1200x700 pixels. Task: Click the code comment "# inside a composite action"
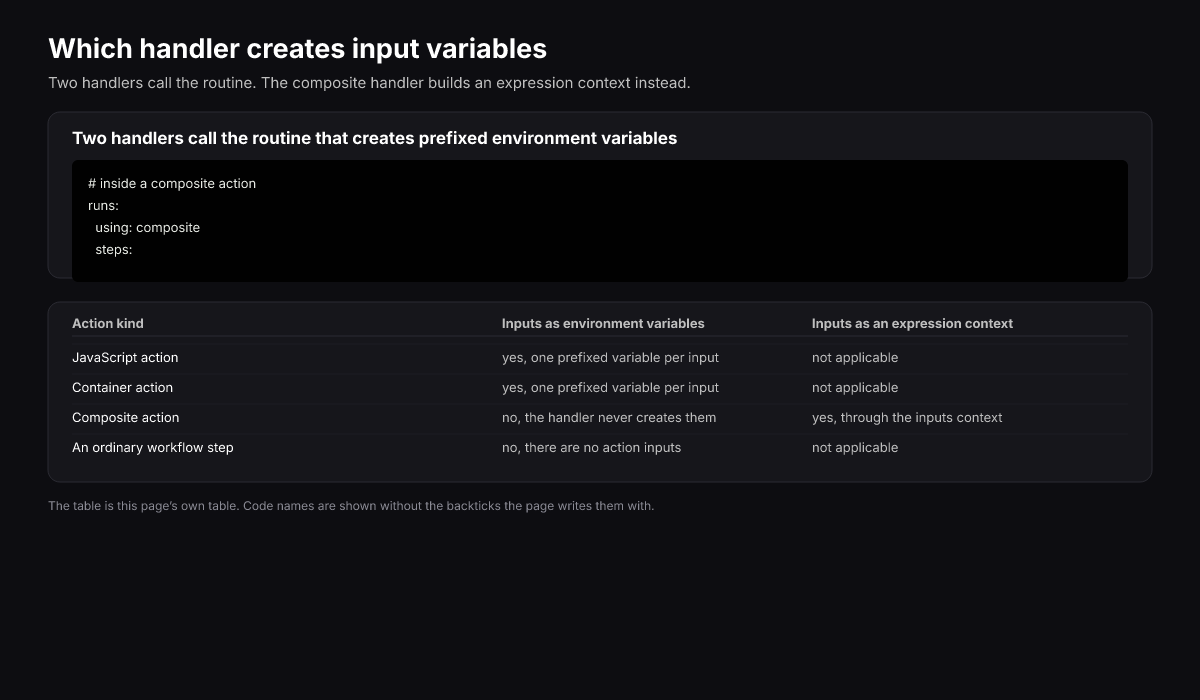click(x=172, y=183)
